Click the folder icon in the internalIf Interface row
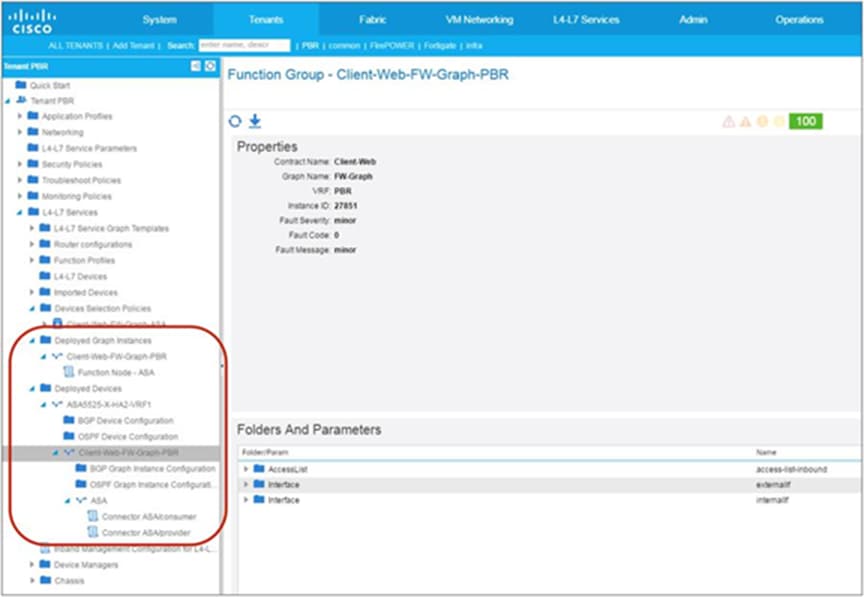 [259, 499]
